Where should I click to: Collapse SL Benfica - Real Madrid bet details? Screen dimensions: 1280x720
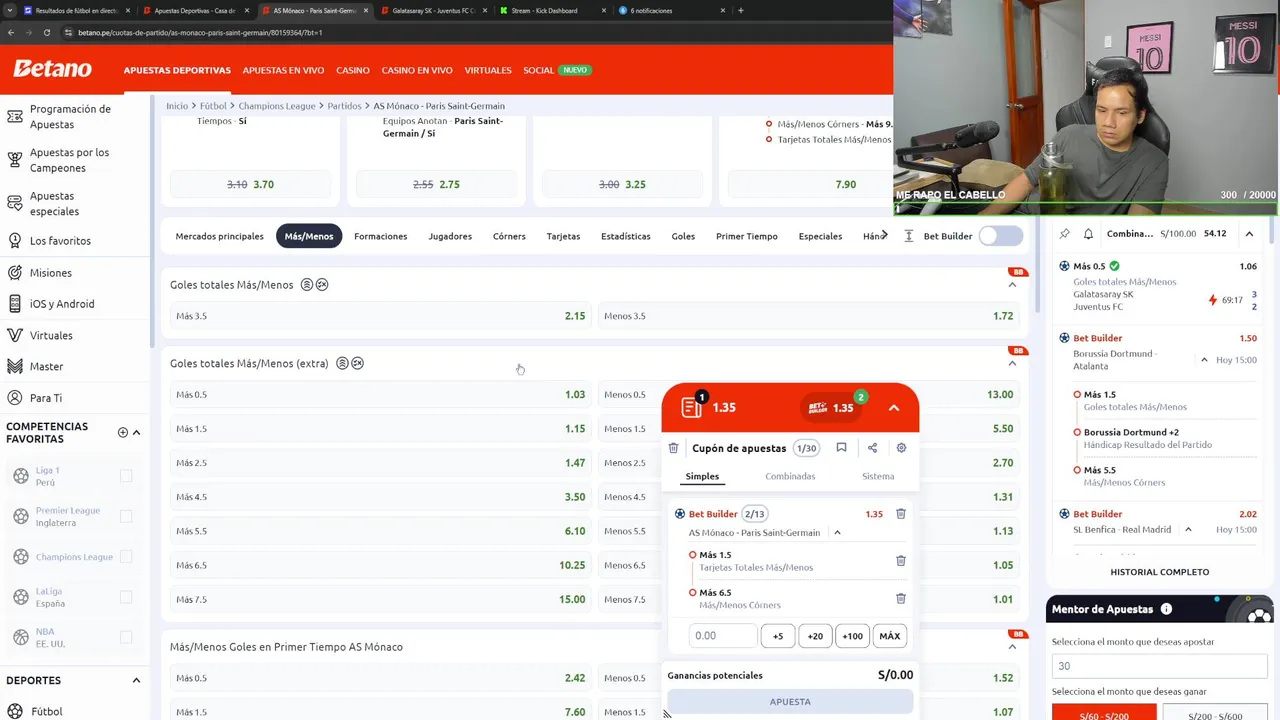click(1188, 529)
